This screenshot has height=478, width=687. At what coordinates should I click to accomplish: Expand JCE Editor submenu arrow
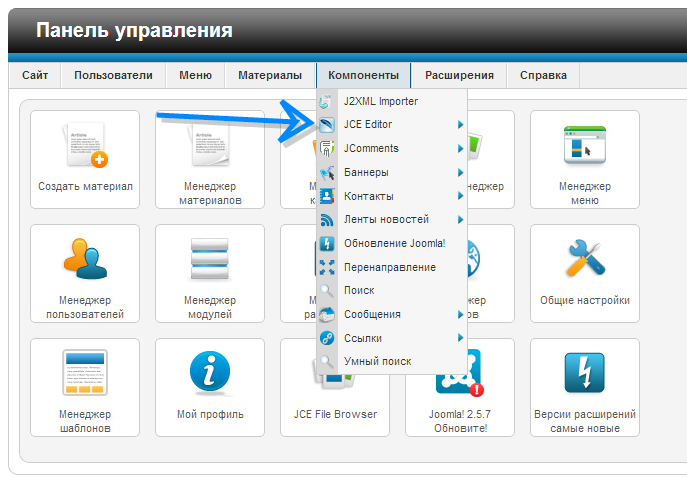460,125
